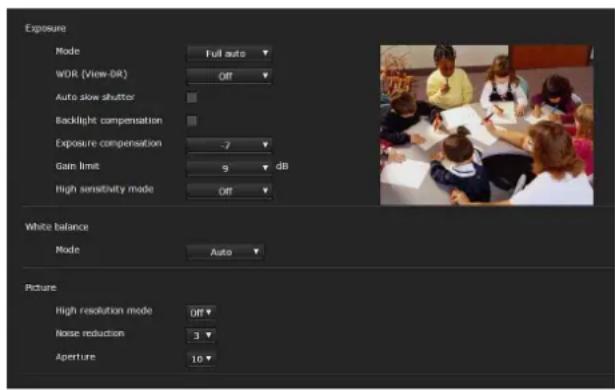615x390 pixels.
Task: Click the Gain limit label
Action: point(78,166)
